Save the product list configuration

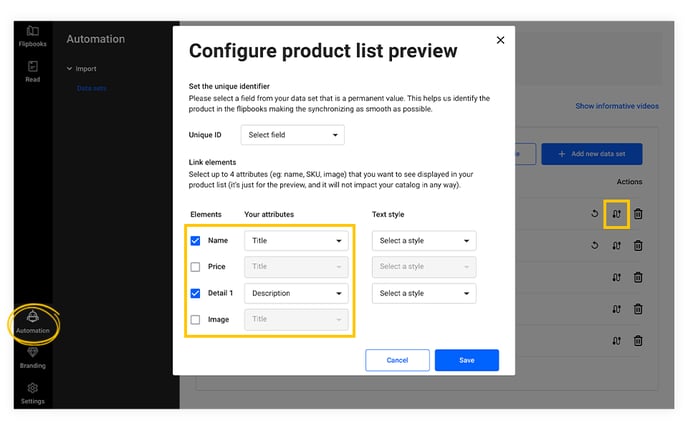tap(466, 360)
